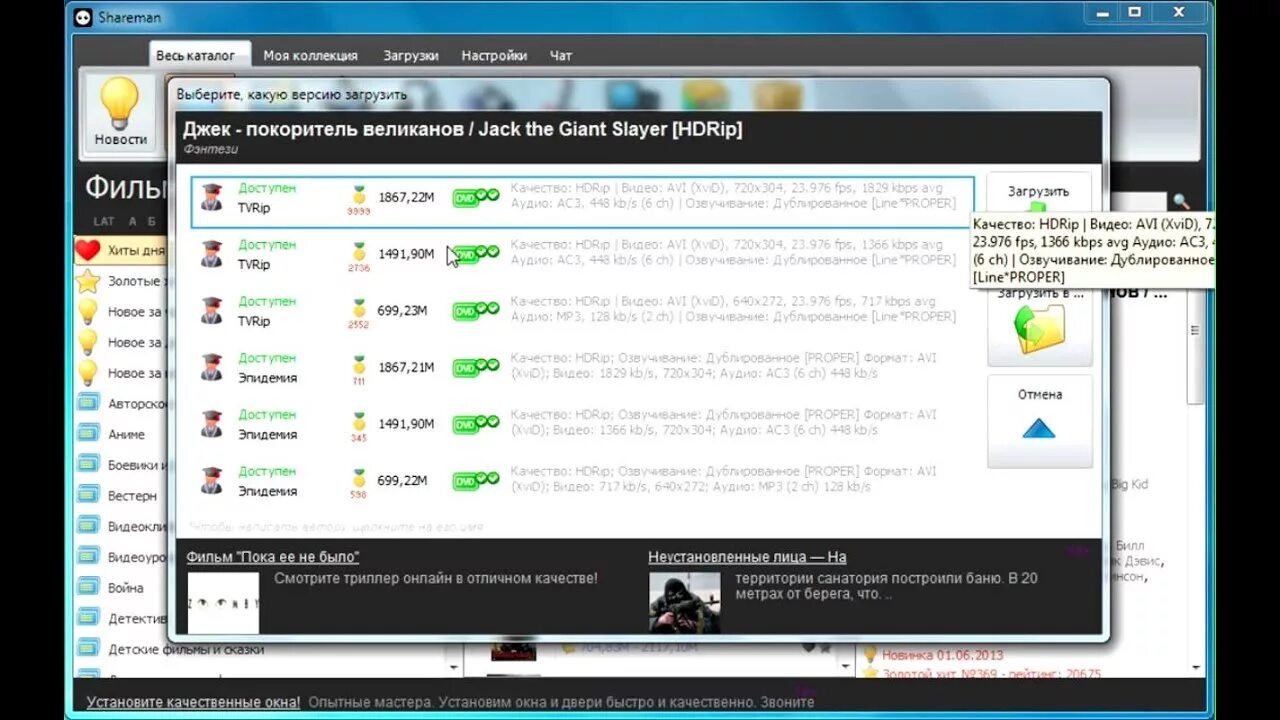Open Золотые star category
The image size is (1280, 720).
(x=120, y=281)
